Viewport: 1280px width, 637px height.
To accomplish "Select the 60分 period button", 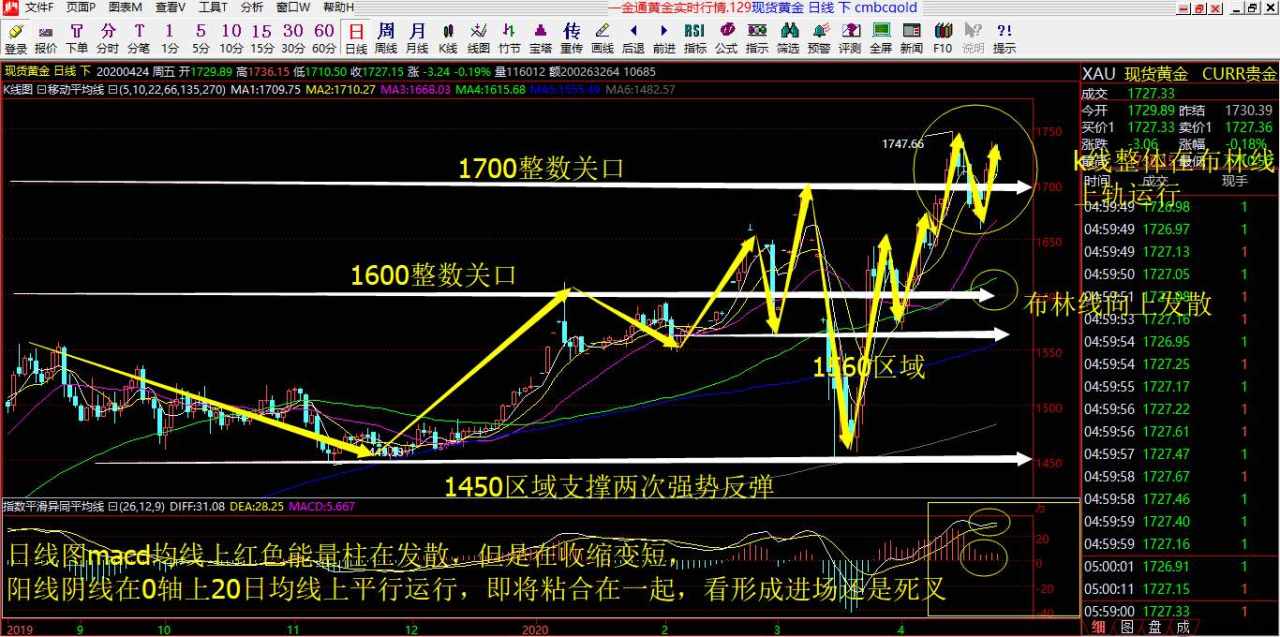I will coord(324,38).
